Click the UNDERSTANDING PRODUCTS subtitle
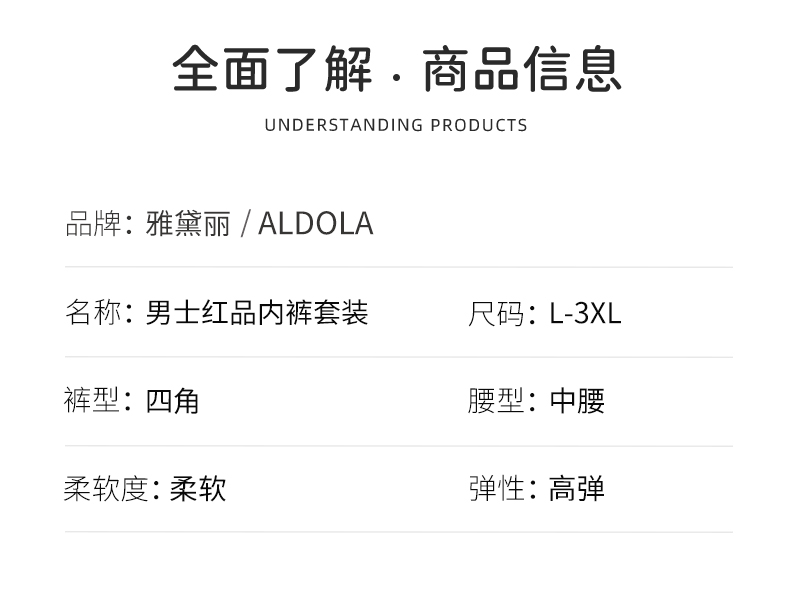Screen dimensions: 790x602 tap(396, 125)
